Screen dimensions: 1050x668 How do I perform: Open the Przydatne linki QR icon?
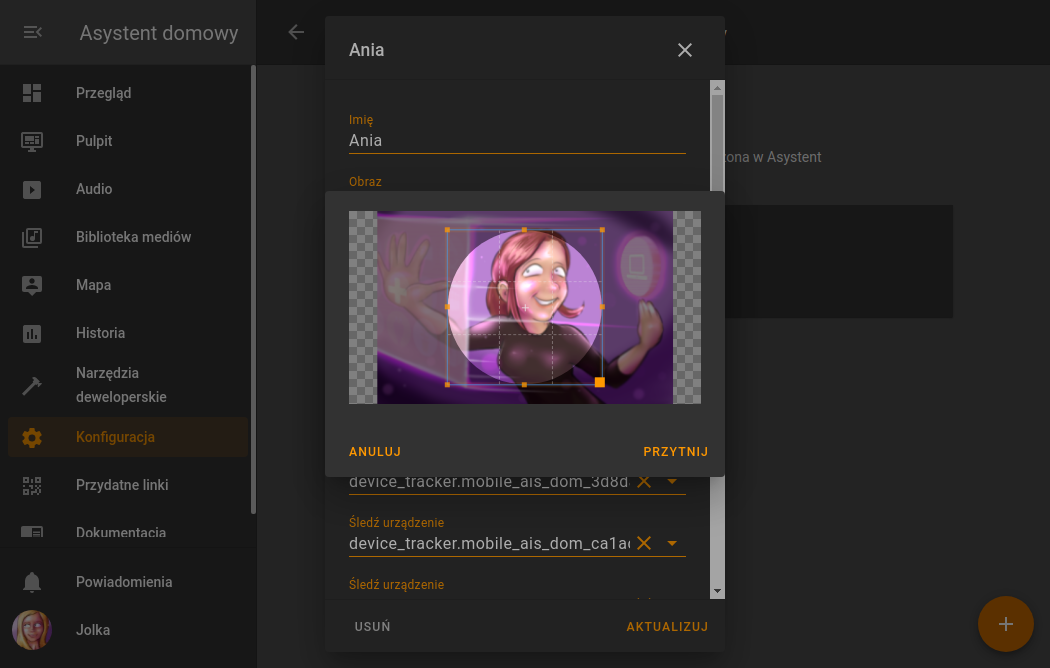point(31,485)
